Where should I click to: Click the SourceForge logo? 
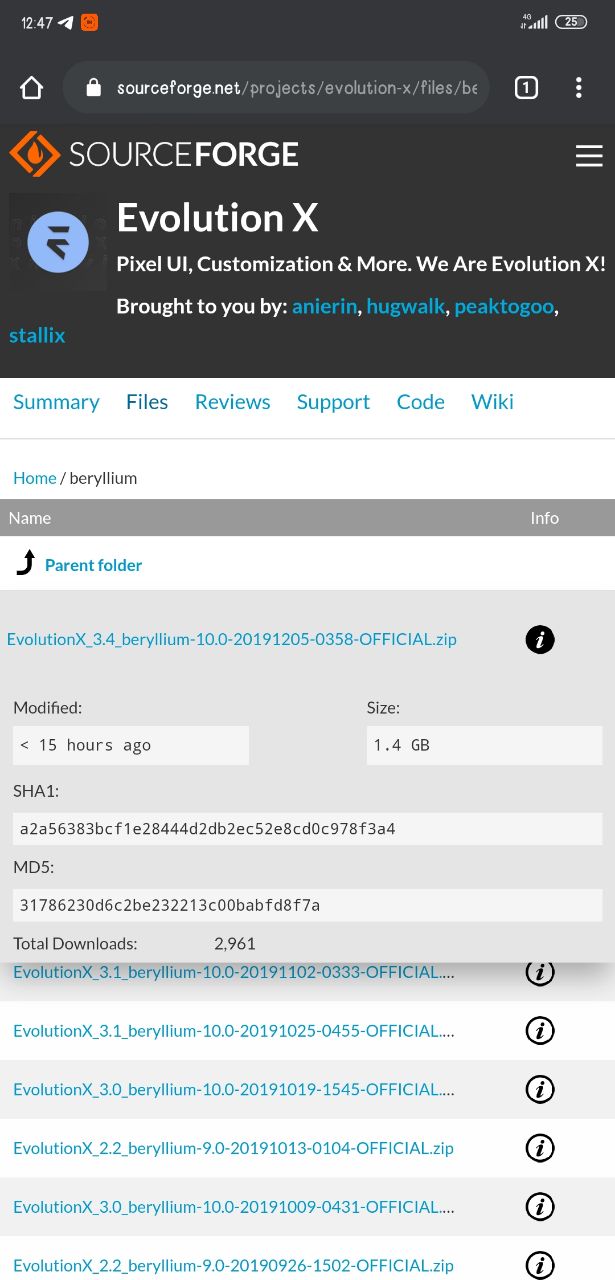tap(154, 154)
